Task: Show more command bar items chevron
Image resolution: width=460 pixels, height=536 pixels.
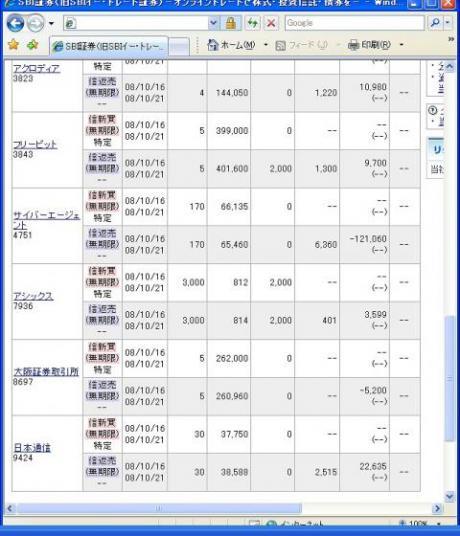Action: pos(451,39)
